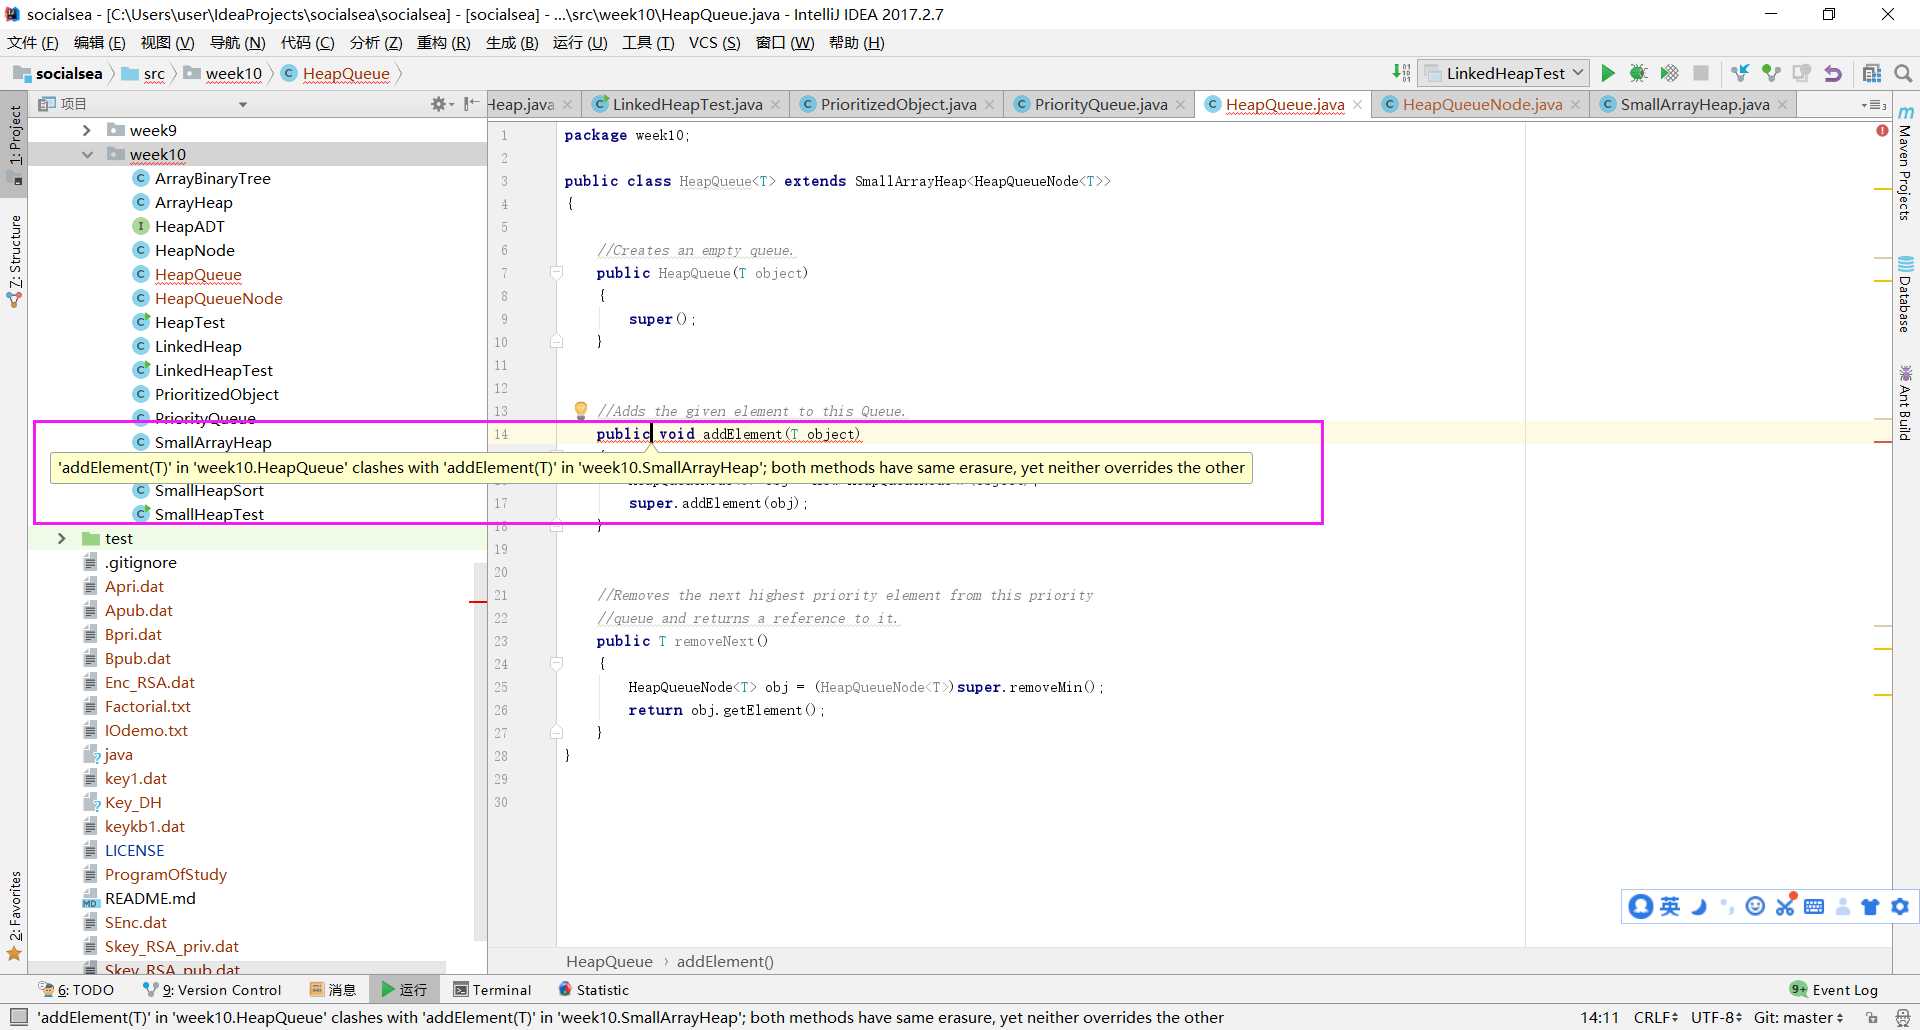Click the Stop process square icon
Screen dimensions: 1920x1030
coord(1700,73)
